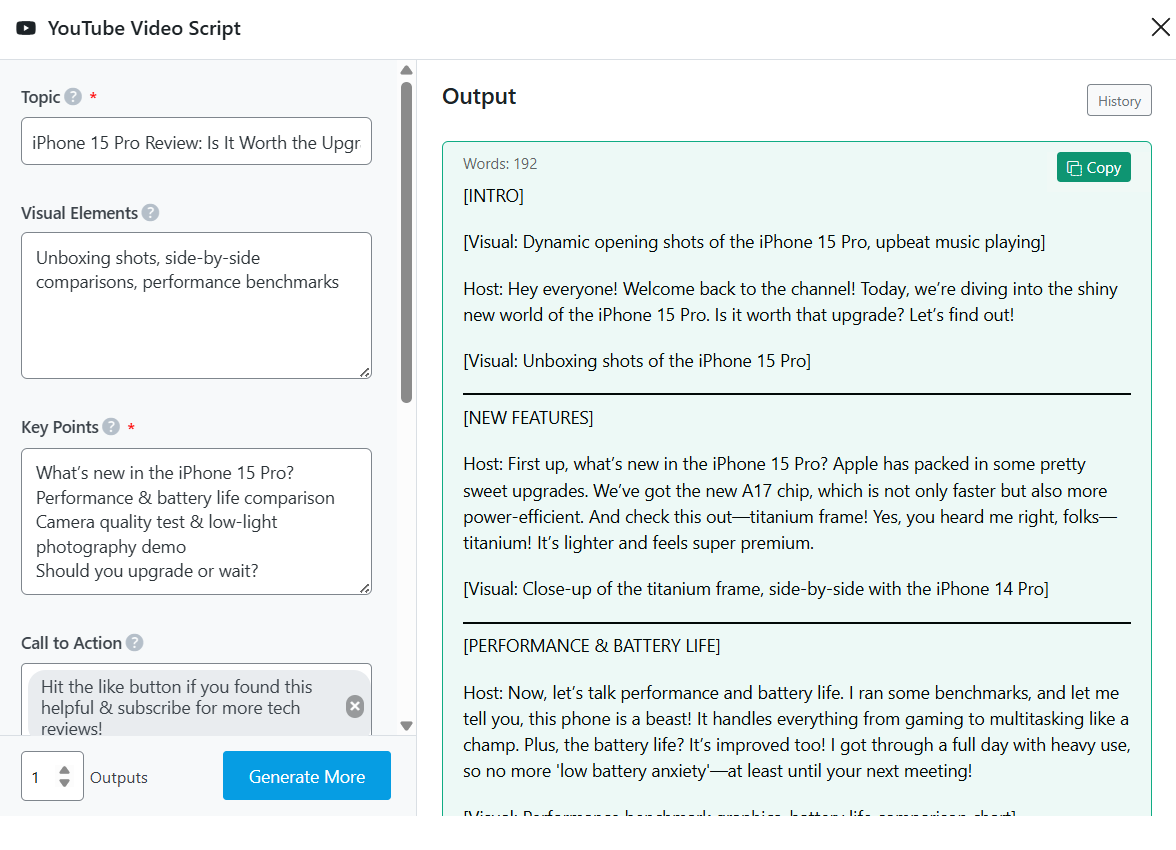This screenshot has width=1176, height=850.
Task: Increase the Outputs count with up arrow
Action: [x=65, y=770]
